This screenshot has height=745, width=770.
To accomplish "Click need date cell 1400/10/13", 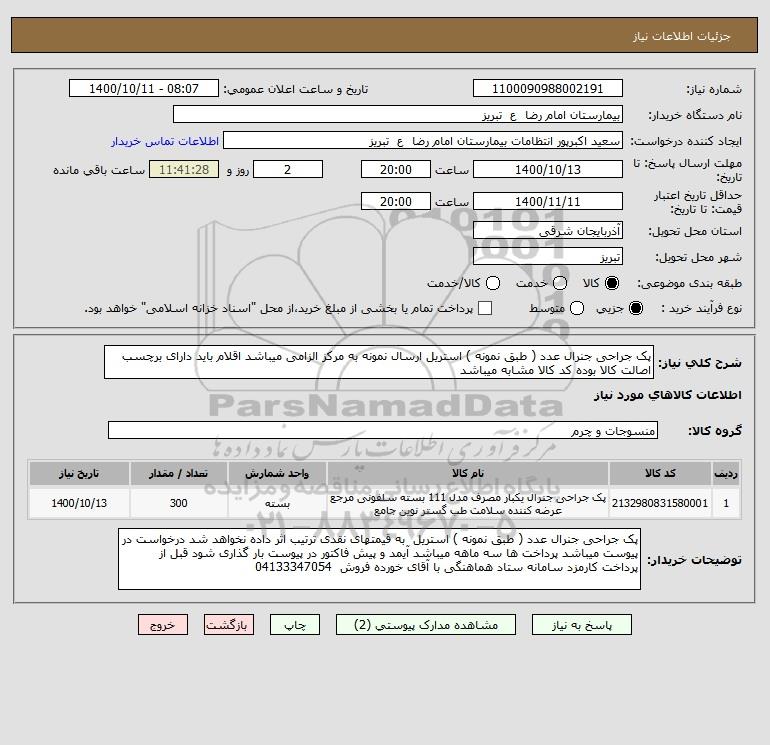I will [x=79, y=503].
